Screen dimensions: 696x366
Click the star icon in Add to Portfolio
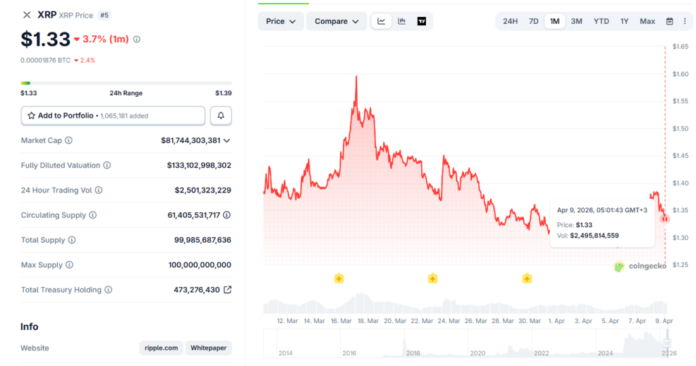[31, 116]
